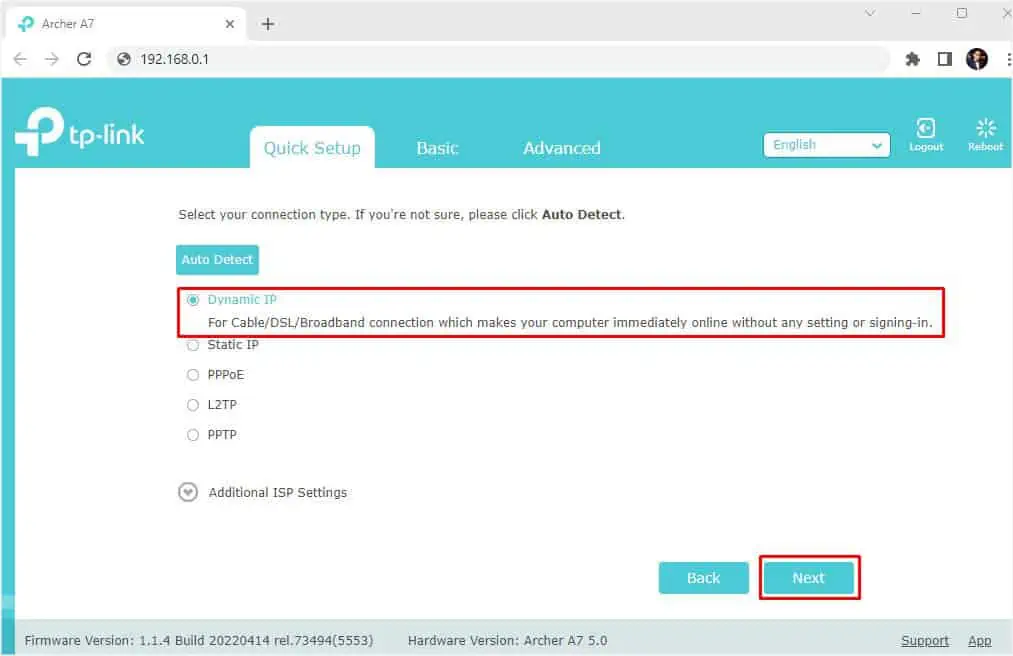Open the browser side panel icon
1013x656 pixels.
(943, 59)
